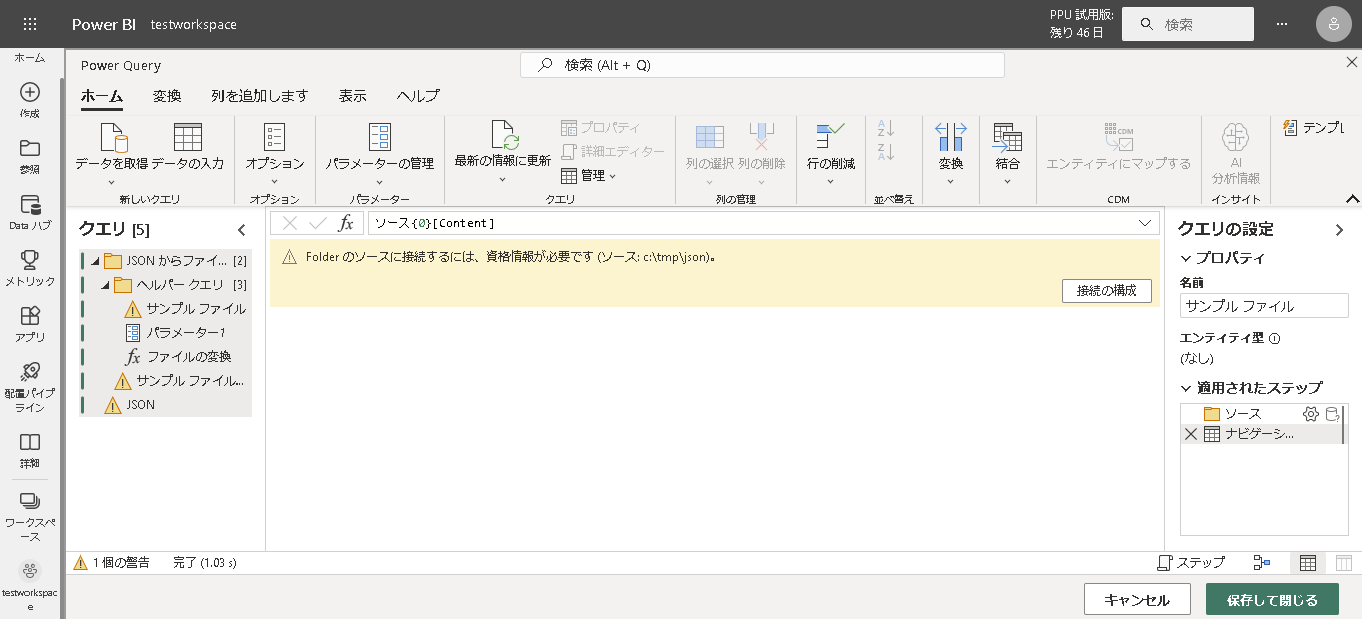The image size is (1362, 619).
Task: Open the app launcher waffle icon
Action: [x=30, y=24]
